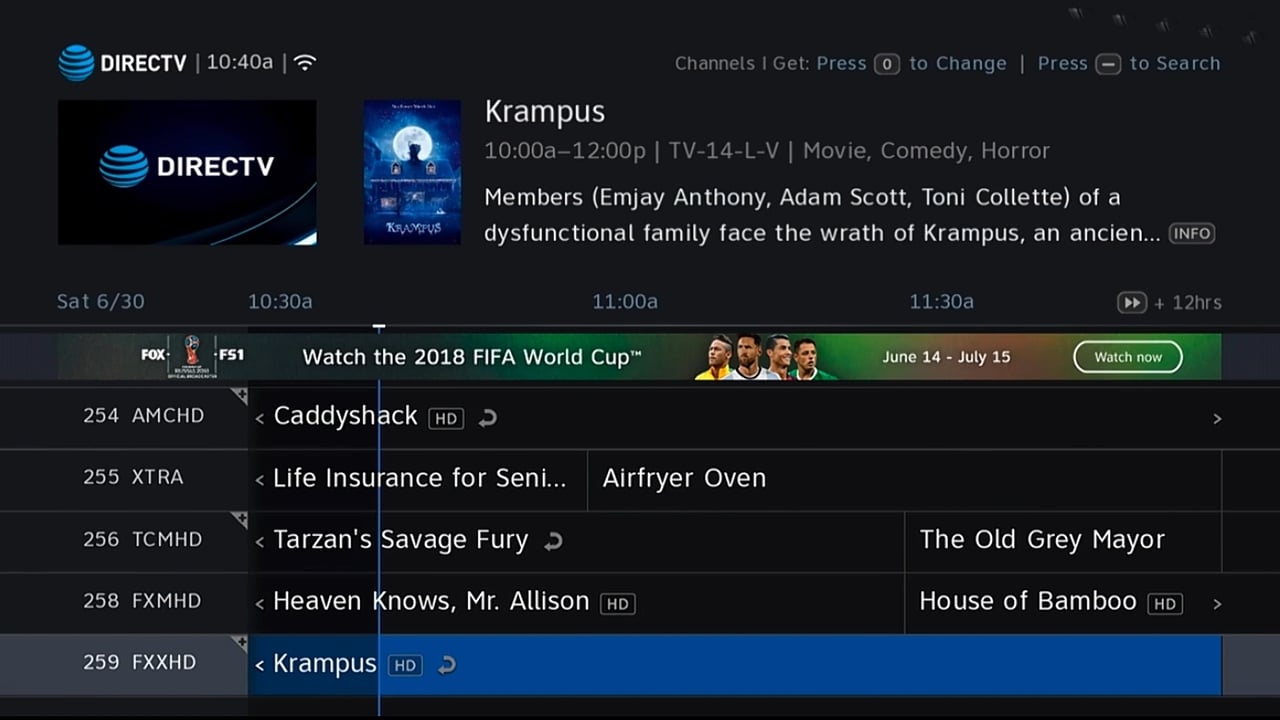Click the 10:30a time header
1280x720 pixels.
click(280, 302)
